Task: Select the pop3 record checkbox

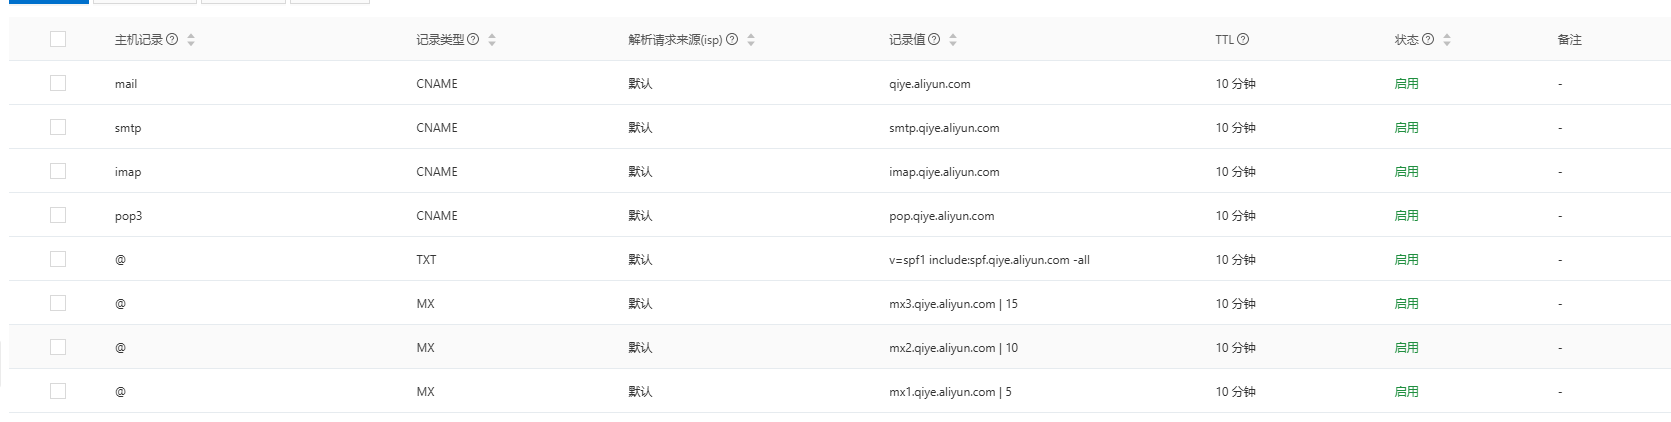Action: click(58, 215)
